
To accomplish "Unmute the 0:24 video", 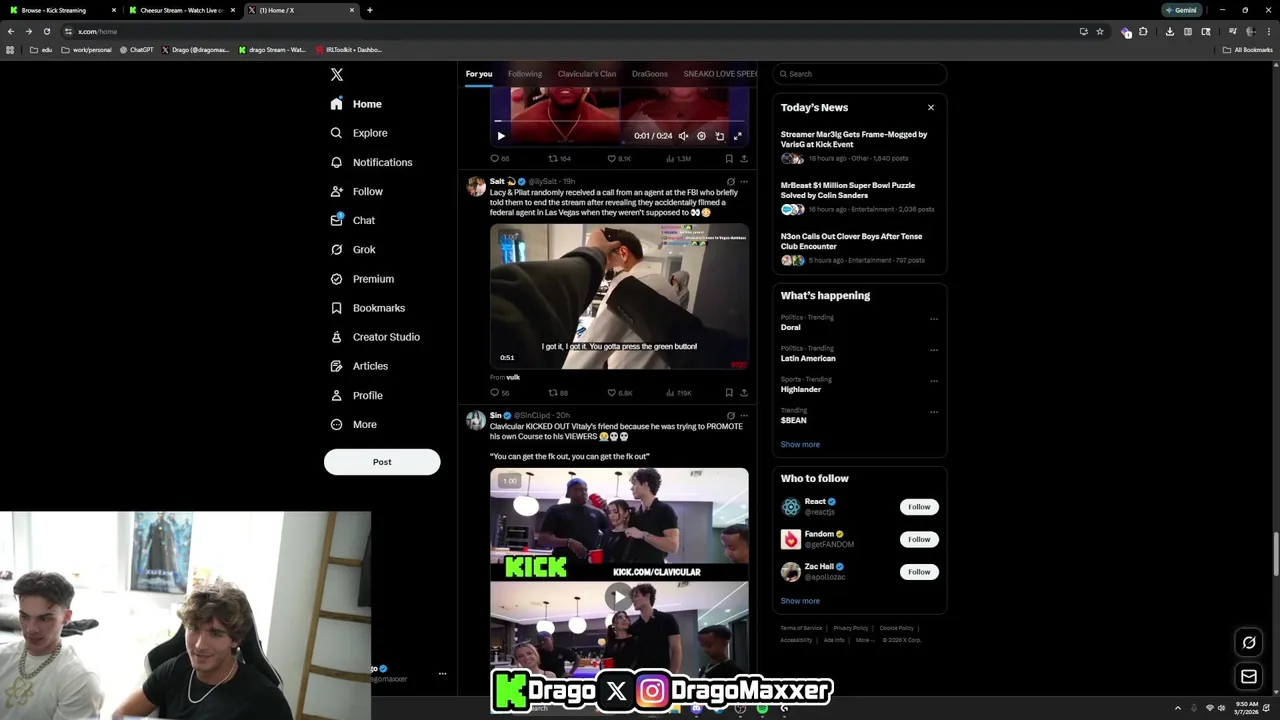I will coord(683,136).
